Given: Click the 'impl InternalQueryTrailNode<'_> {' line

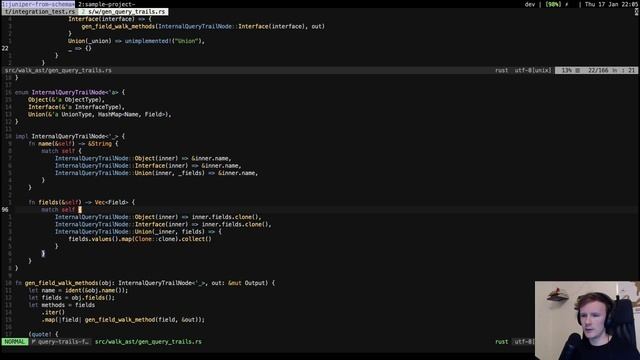Looking at the screenshot, I should tap(70, 136).
